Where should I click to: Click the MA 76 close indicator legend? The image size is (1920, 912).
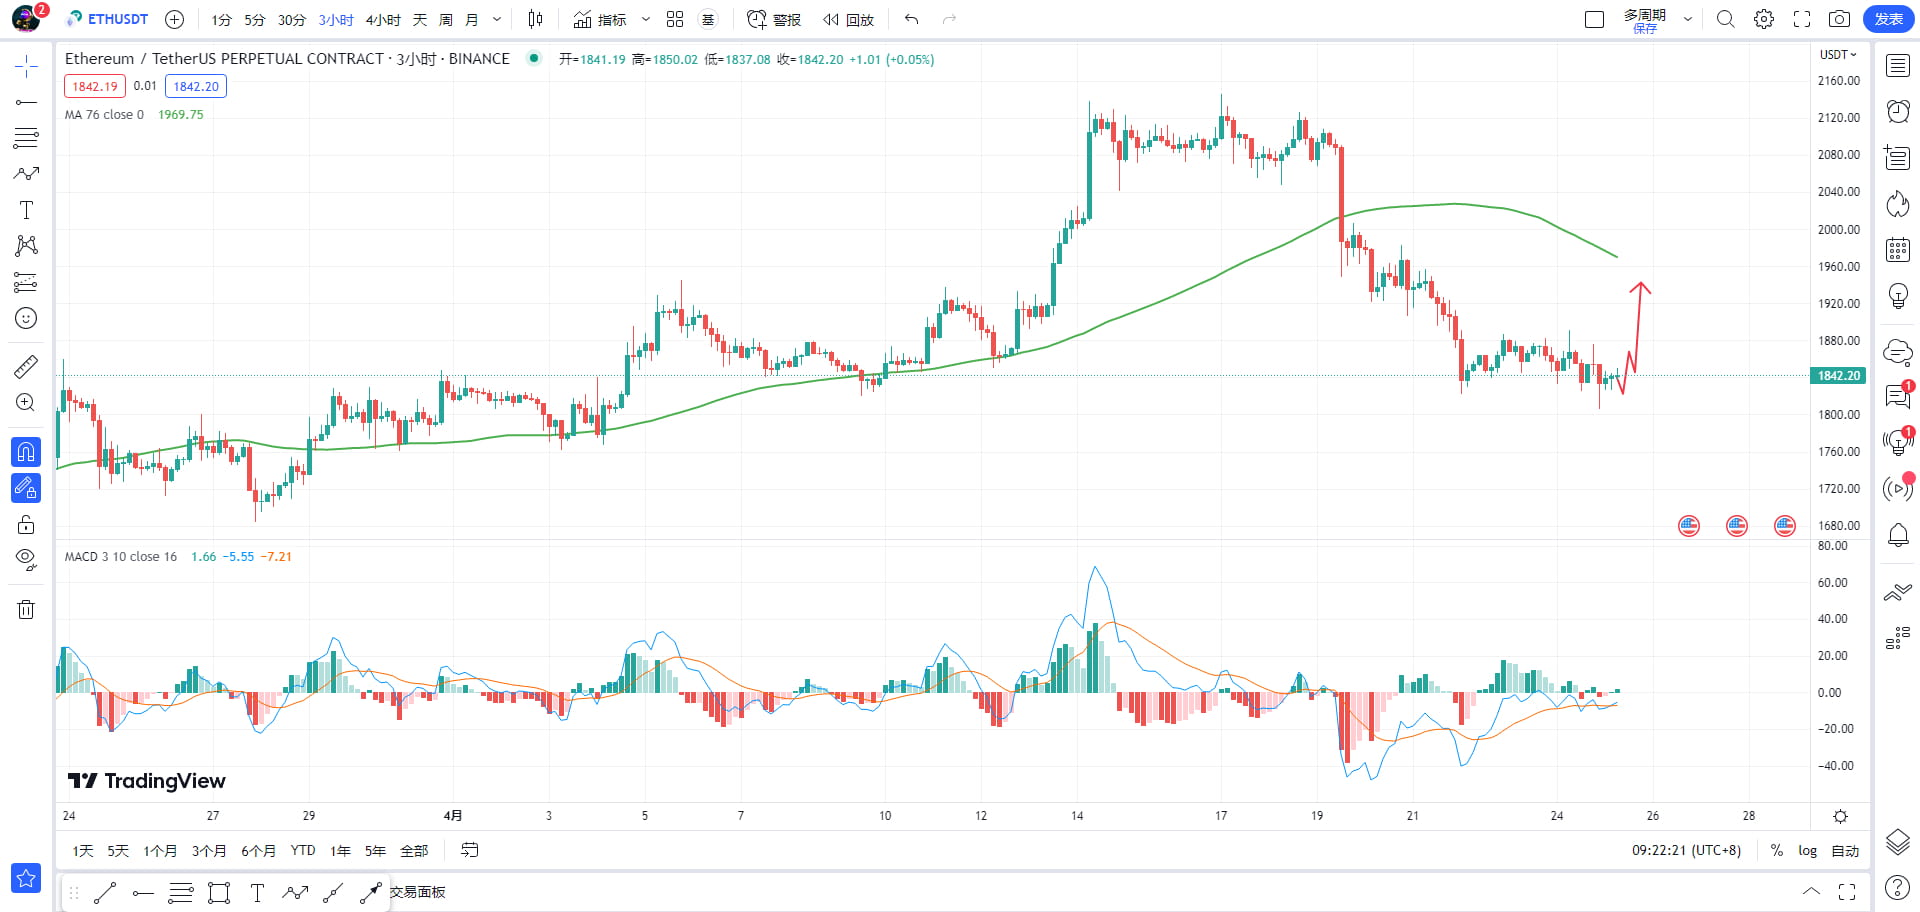tap(104, 115)
